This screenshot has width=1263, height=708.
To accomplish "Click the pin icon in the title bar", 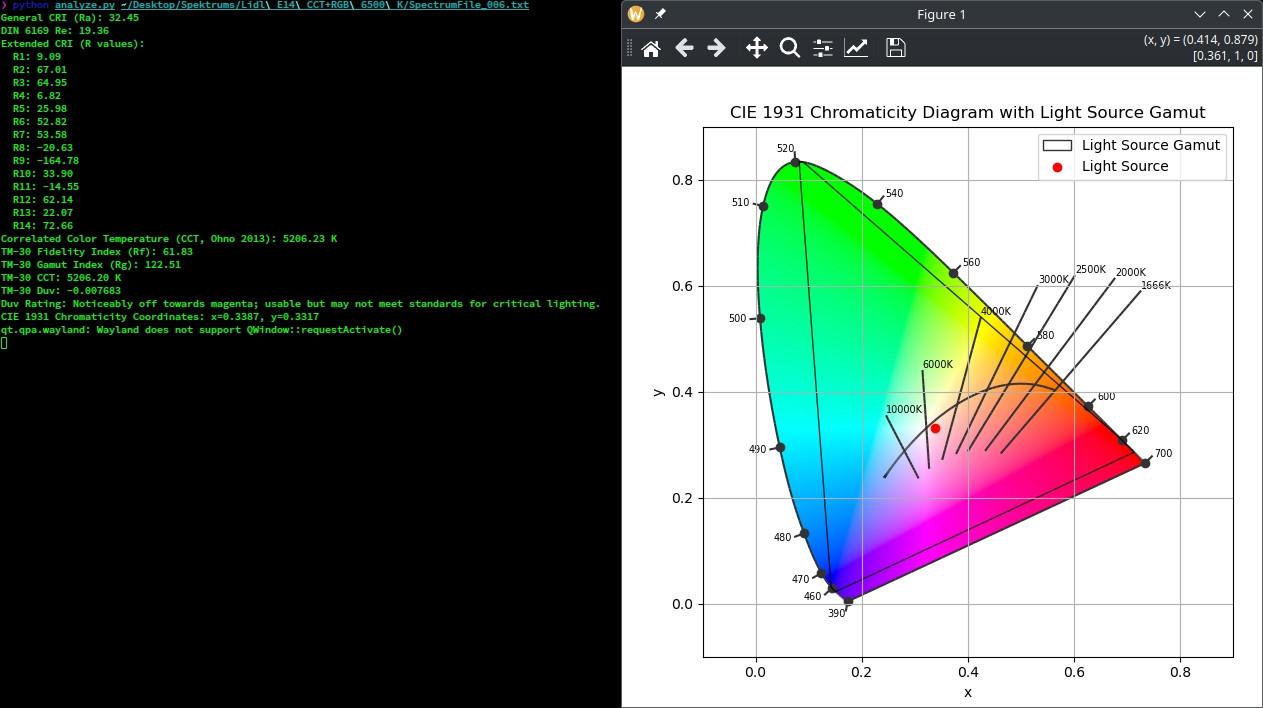I will pyautogui.click(x=660, y=14).
